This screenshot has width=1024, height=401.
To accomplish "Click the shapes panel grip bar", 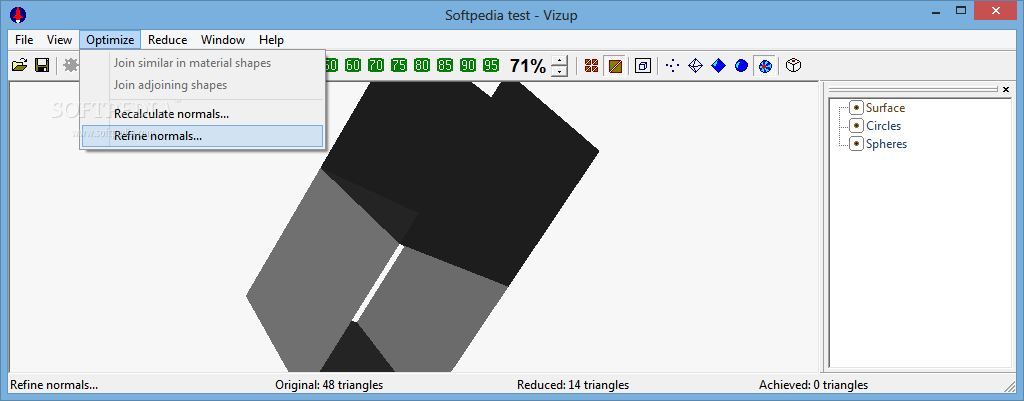I will click(913, 89).
